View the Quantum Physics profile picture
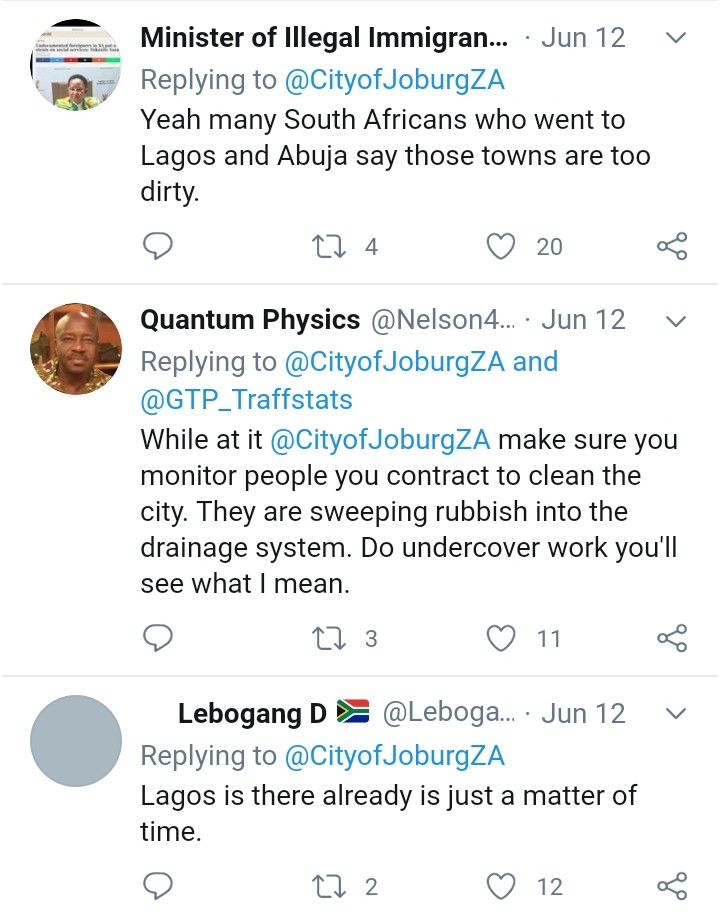720x917 pixels. coord(76,349)
